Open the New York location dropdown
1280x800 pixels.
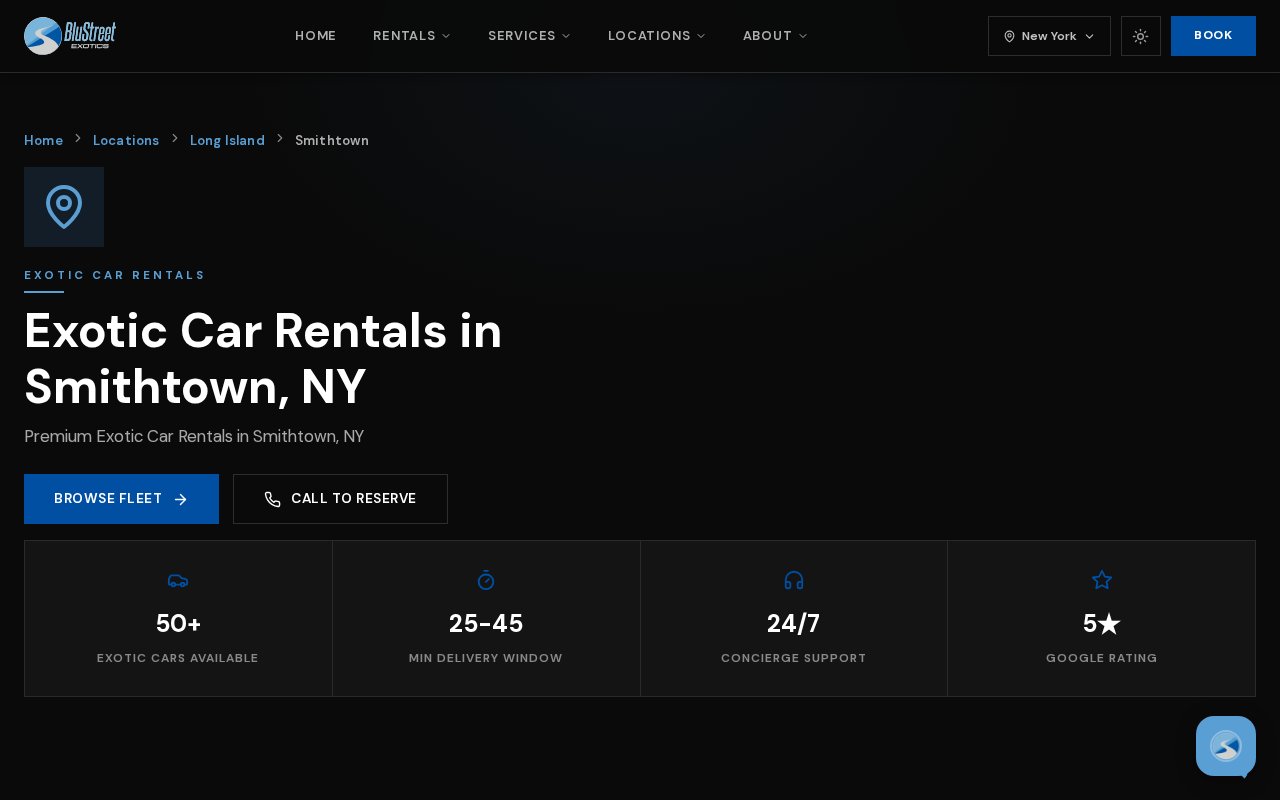point(1049,36)
